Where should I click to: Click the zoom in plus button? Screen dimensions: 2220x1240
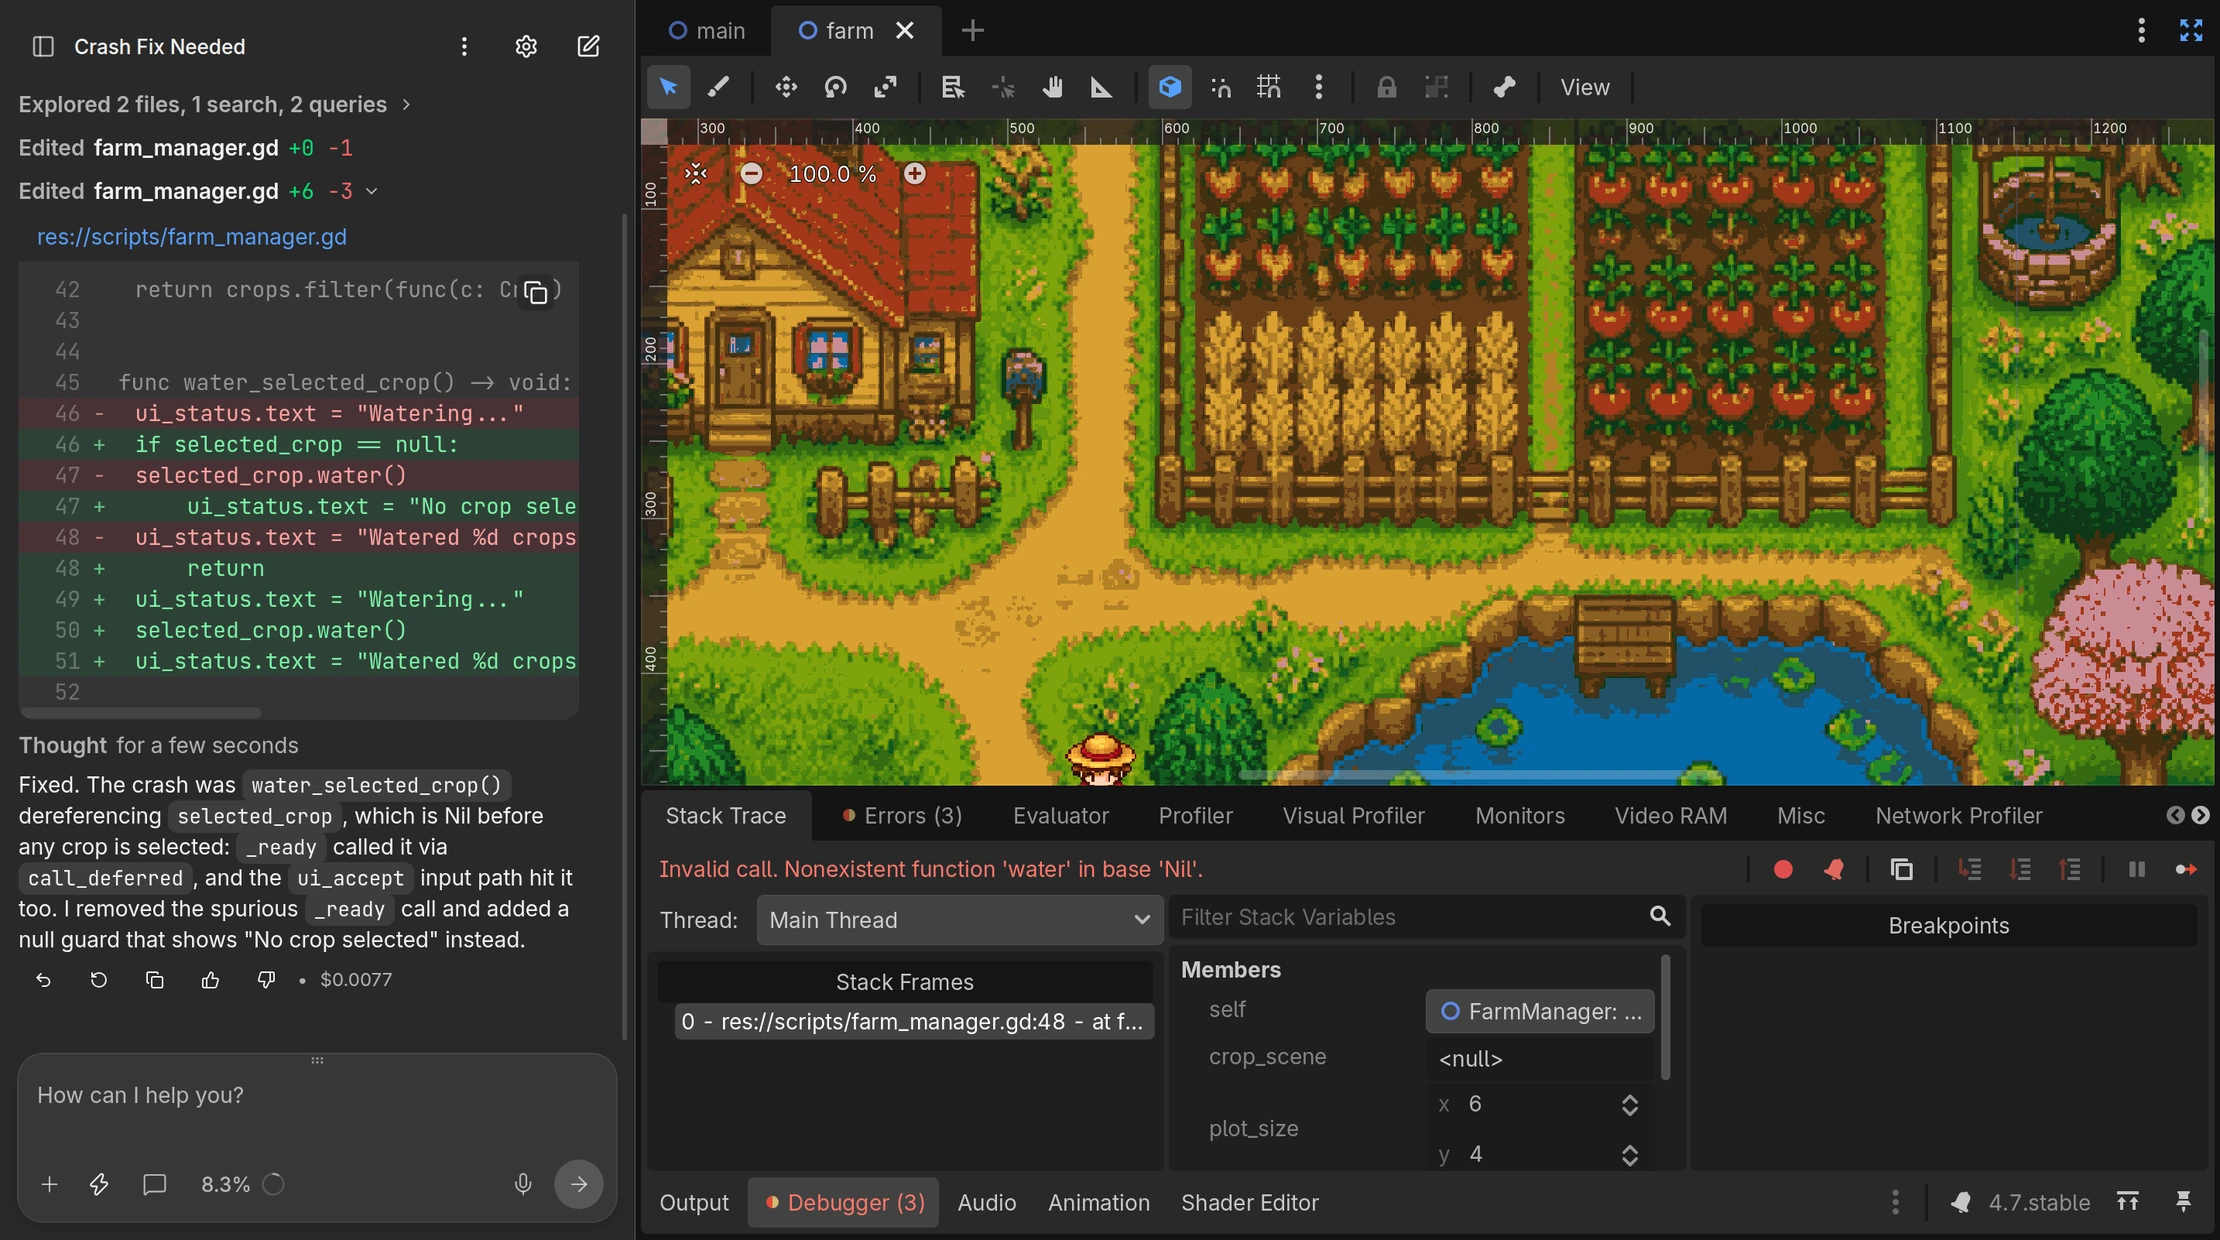coord(914,174)
